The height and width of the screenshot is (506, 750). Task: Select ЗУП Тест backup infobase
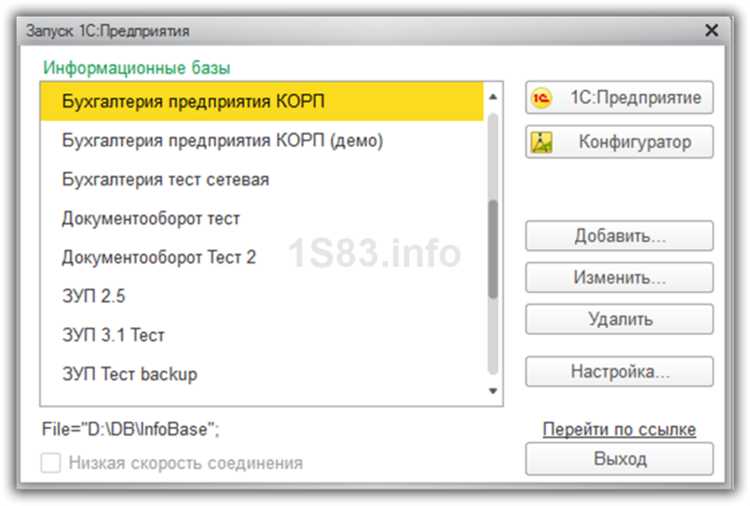(x=262, y=374)
